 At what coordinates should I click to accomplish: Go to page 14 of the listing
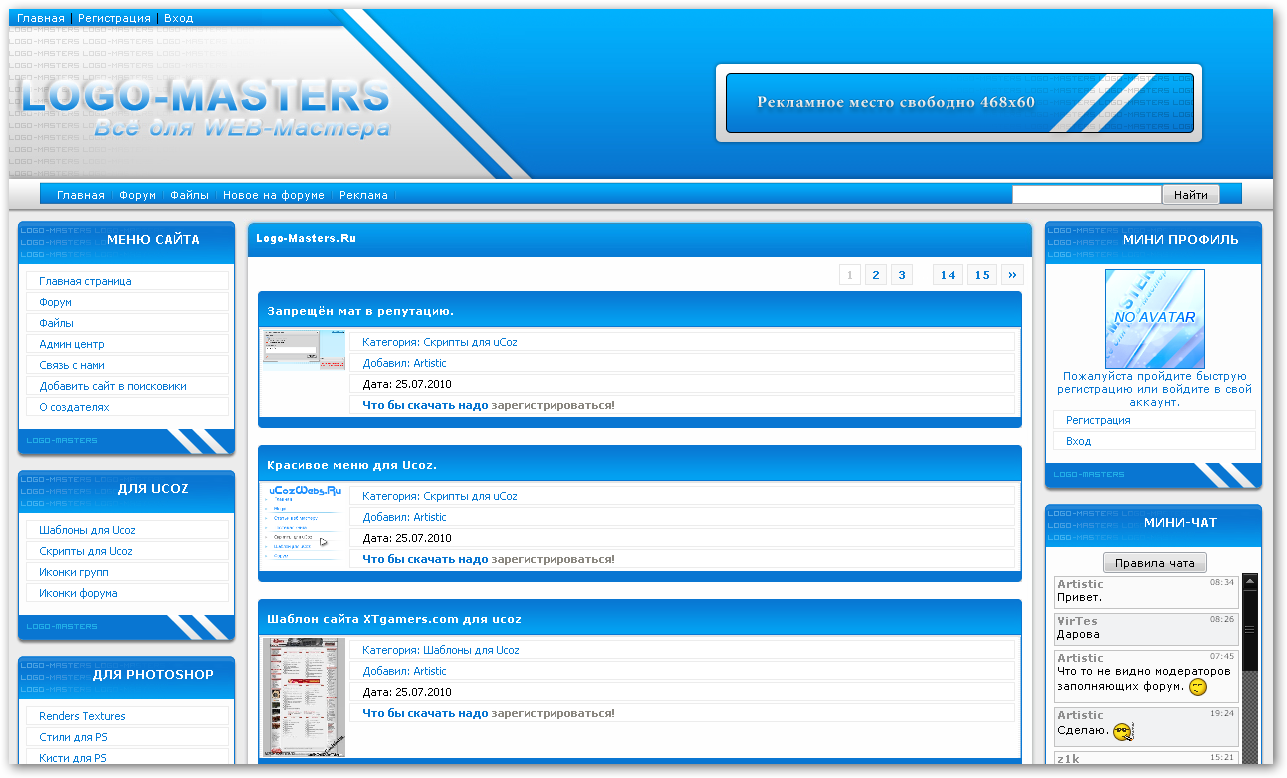click(x=948, y=275)
